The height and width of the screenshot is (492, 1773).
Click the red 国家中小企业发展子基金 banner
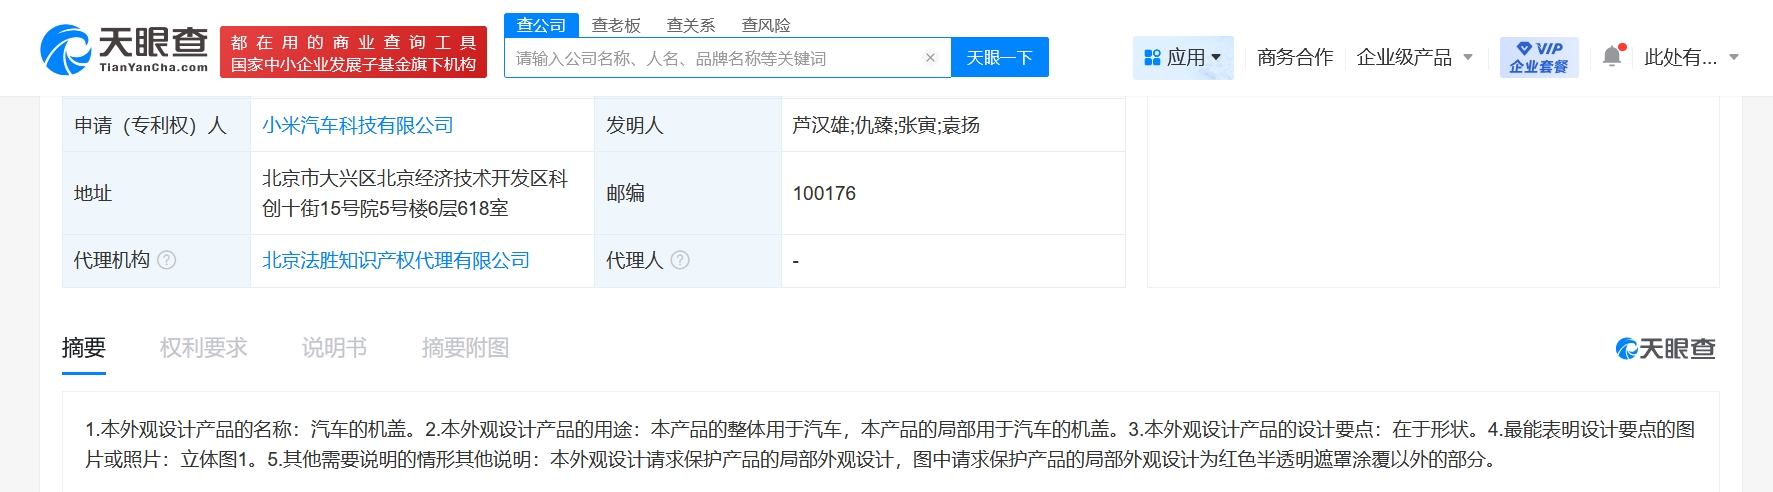point(353,53)
